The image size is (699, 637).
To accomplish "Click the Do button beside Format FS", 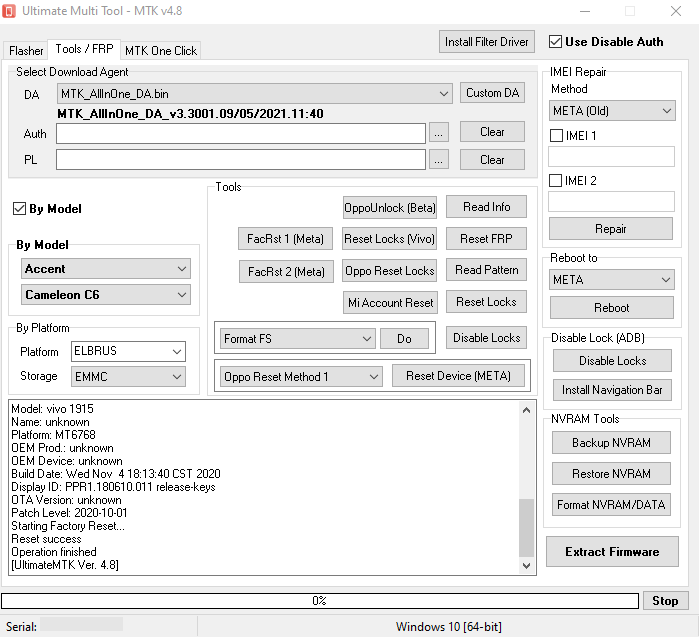I will point(404,339).
